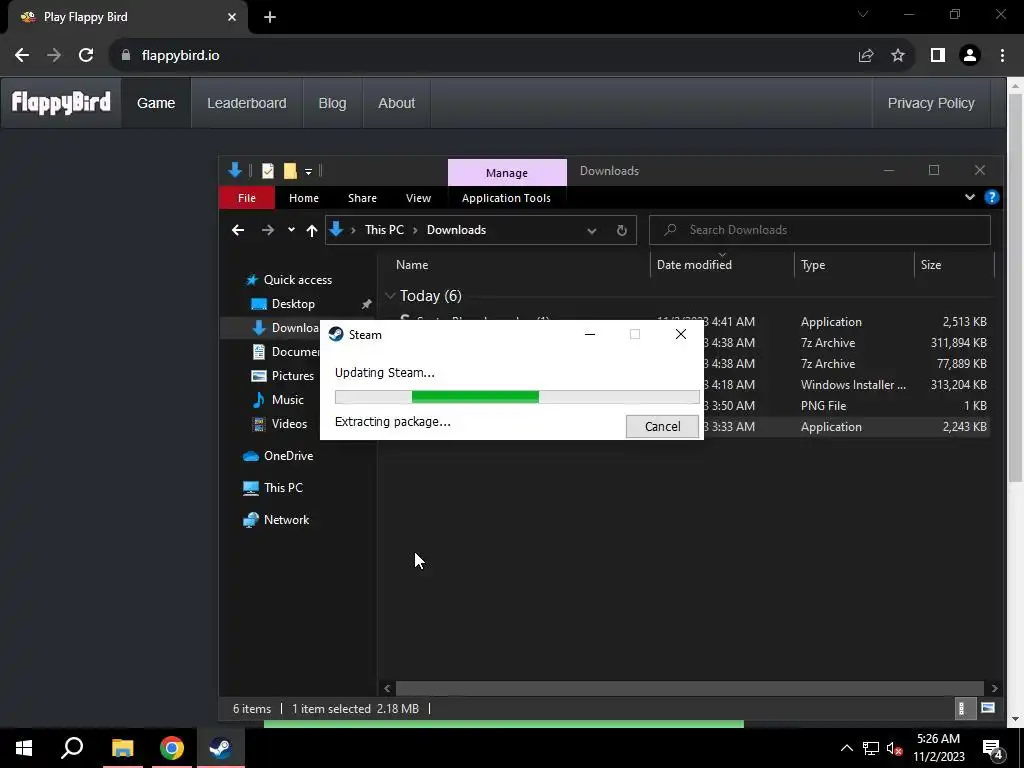This screenshot has height=768, width=1024.
Task: Open Chrome from taskbar
Action: 172,748
